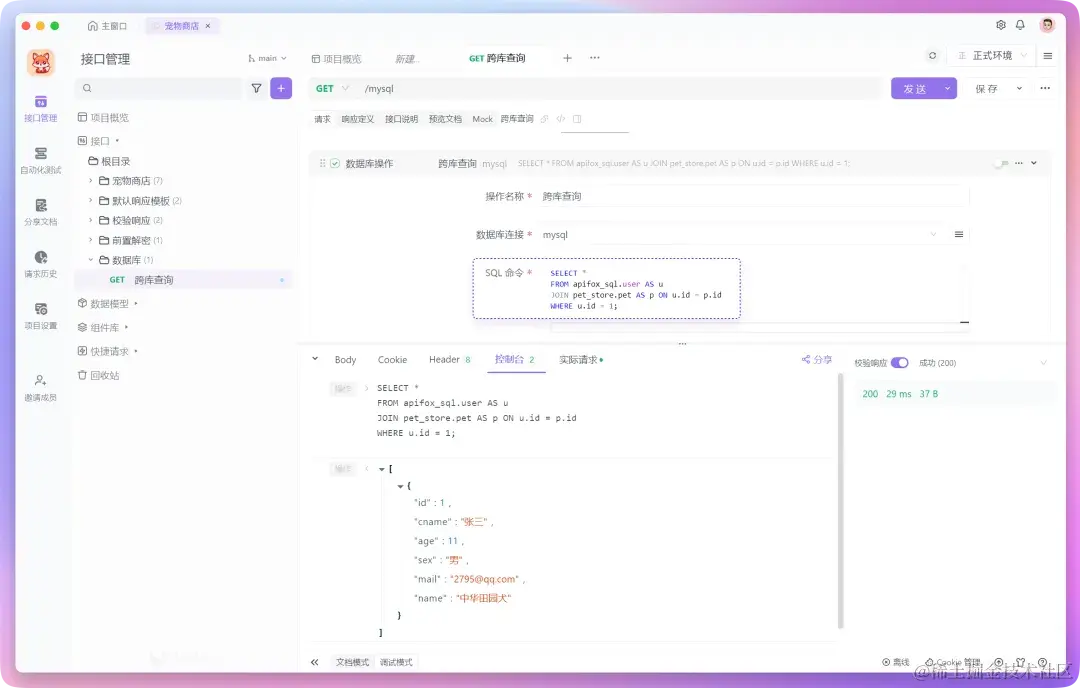Expand the 默认响应模板 folder
1080x688 pixels.
90,200
